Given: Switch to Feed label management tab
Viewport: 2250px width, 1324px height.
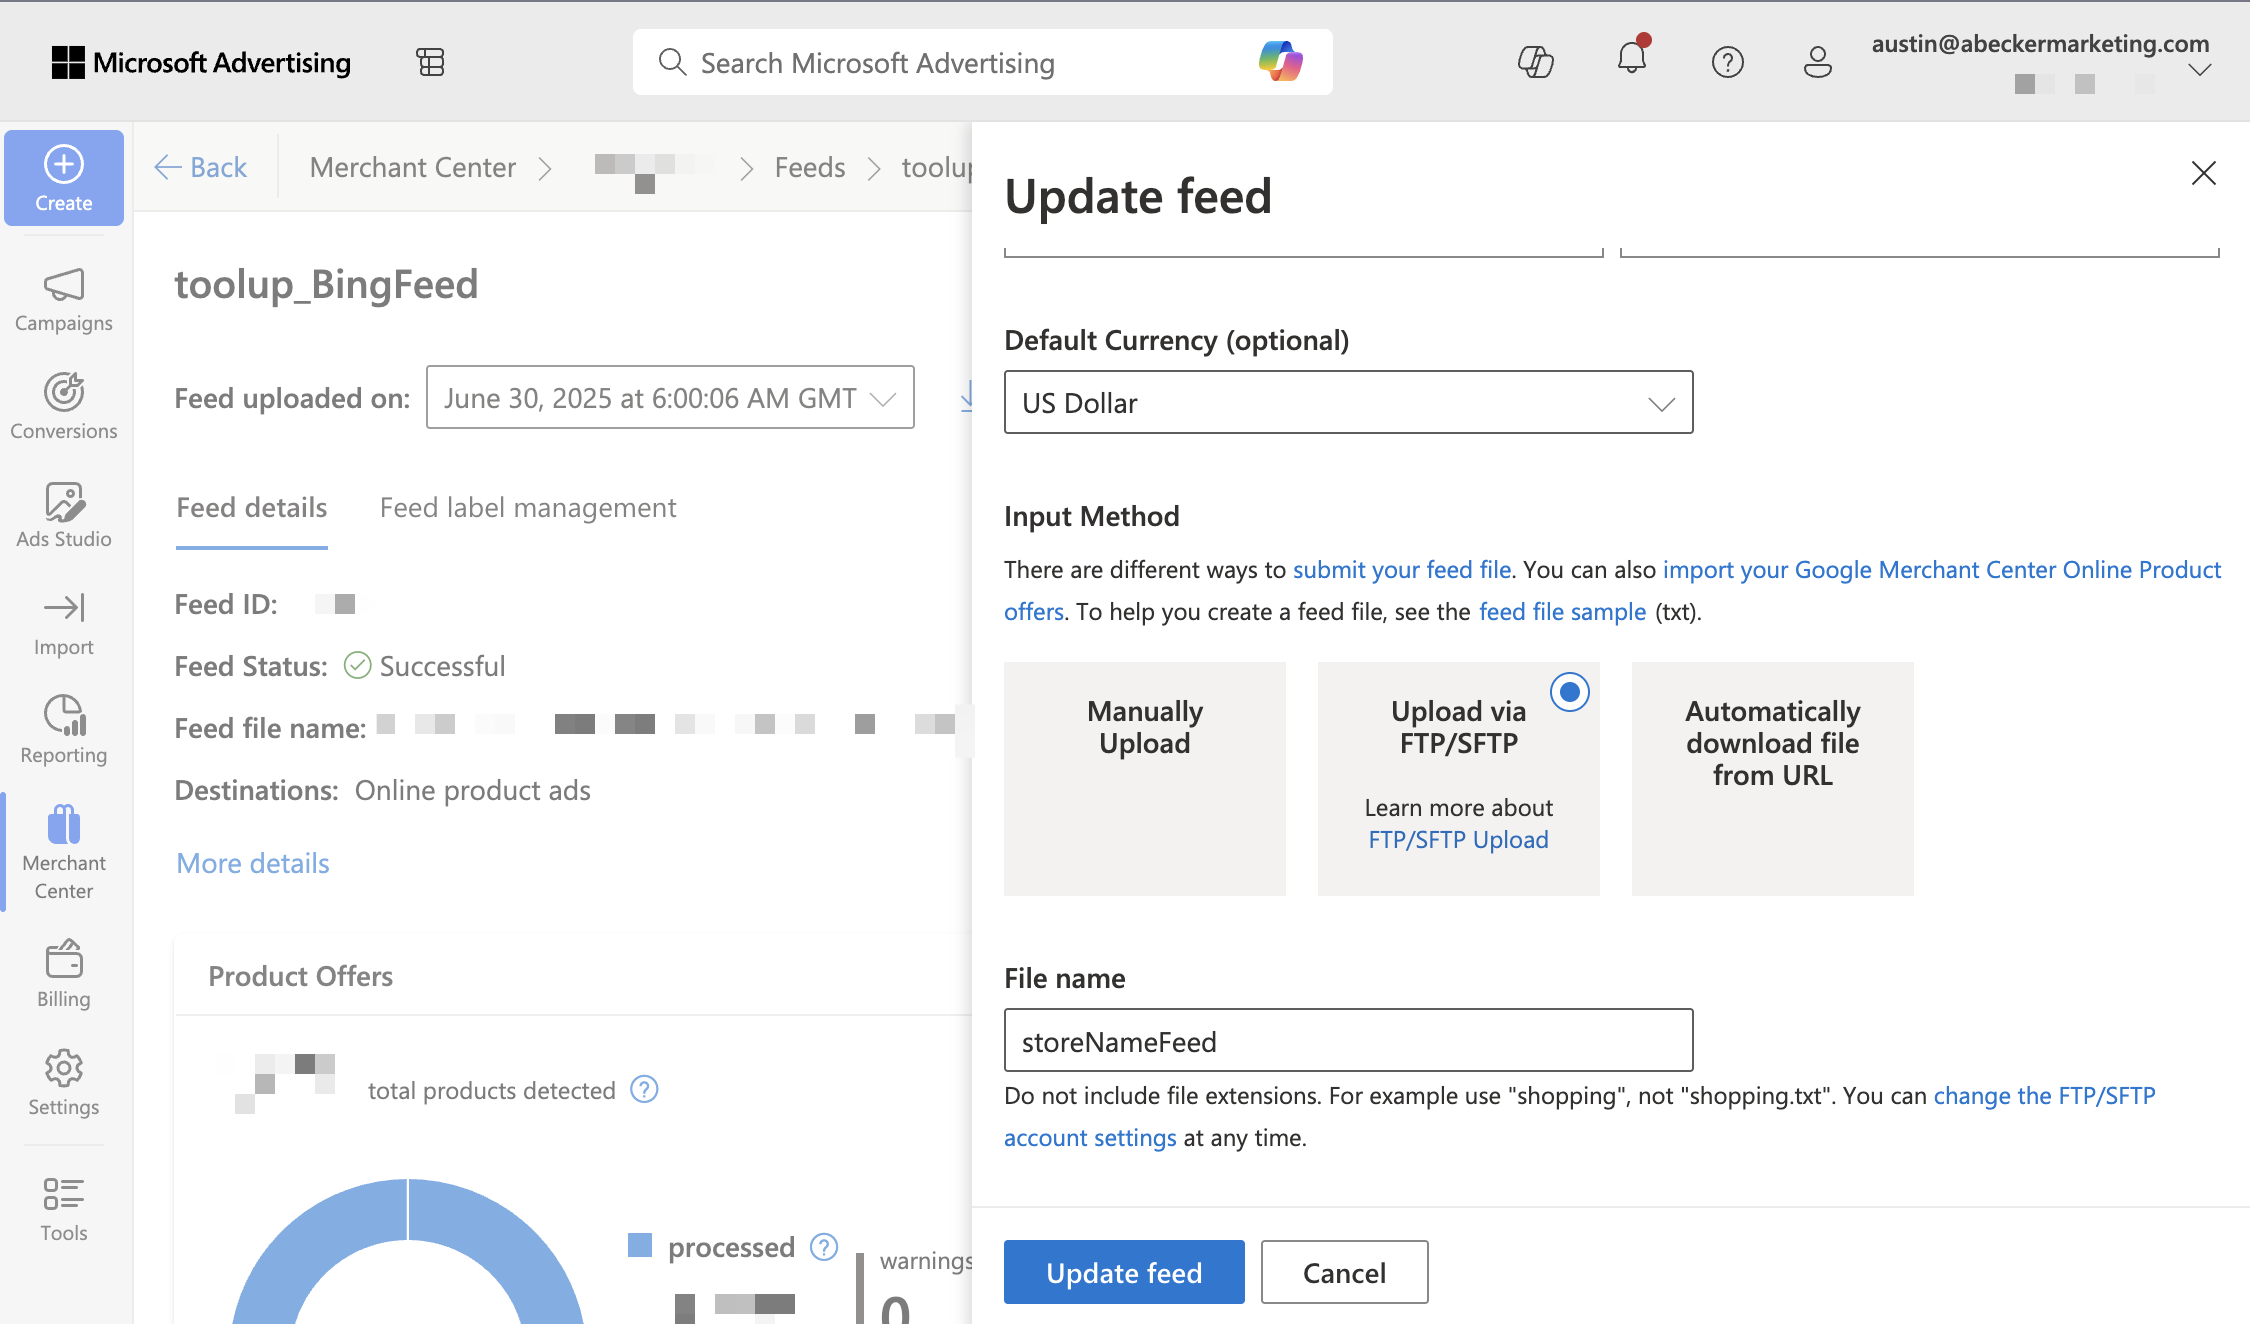Looking at the screenshot, I should click(528, 508).
